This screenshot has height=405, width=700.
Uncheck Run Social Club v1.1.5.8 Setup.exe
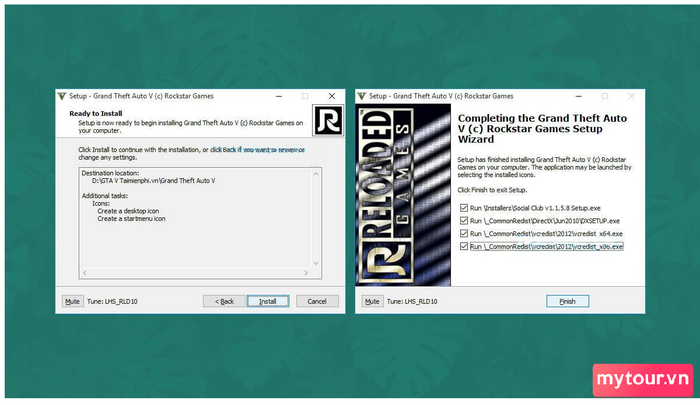464,208
